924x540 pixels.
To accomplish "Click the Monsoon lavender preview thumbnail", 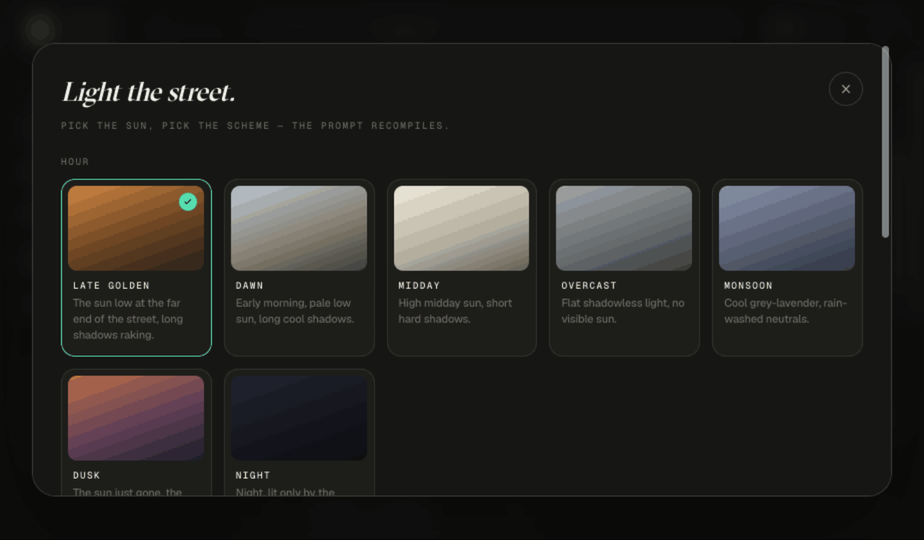I will click(787, 228).
